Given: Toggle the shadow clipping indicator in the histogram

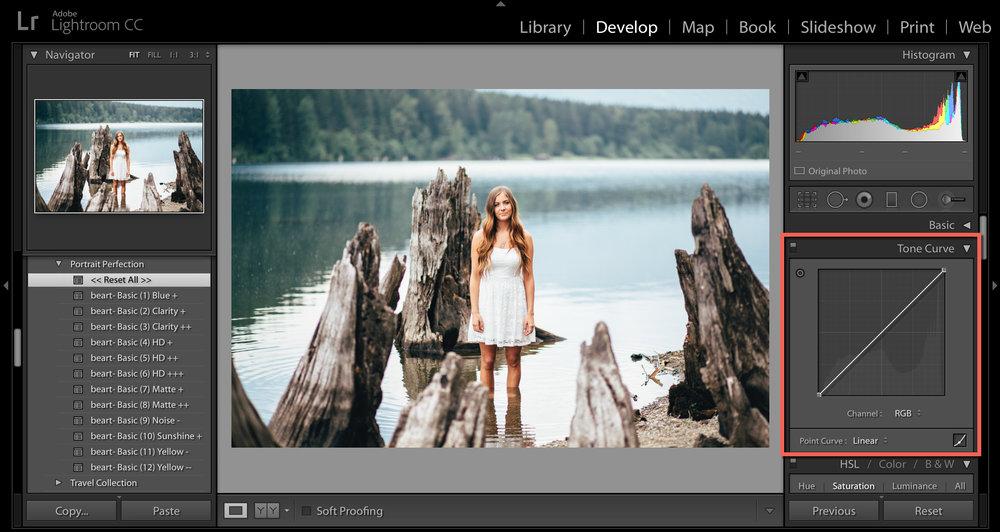Looking at the screenshot, I should (x=802, y=77).
